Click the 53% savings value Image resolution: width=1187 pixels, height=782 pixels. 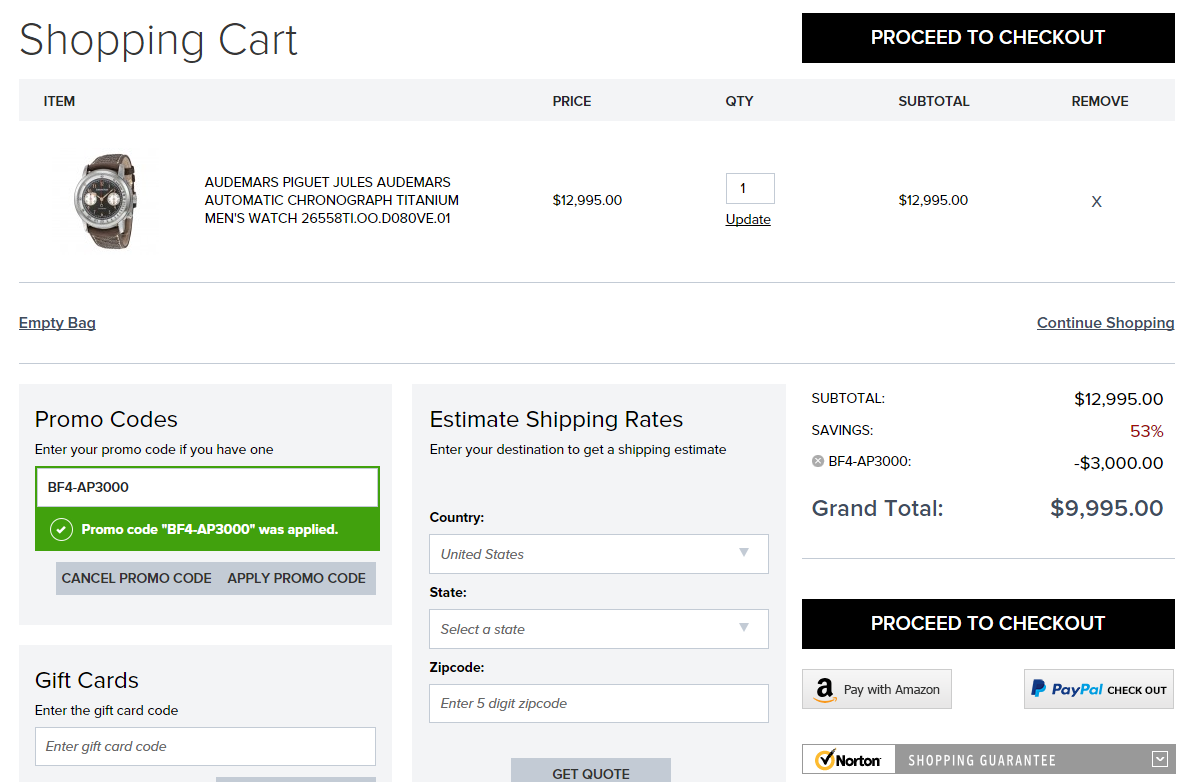point(1146,431)
